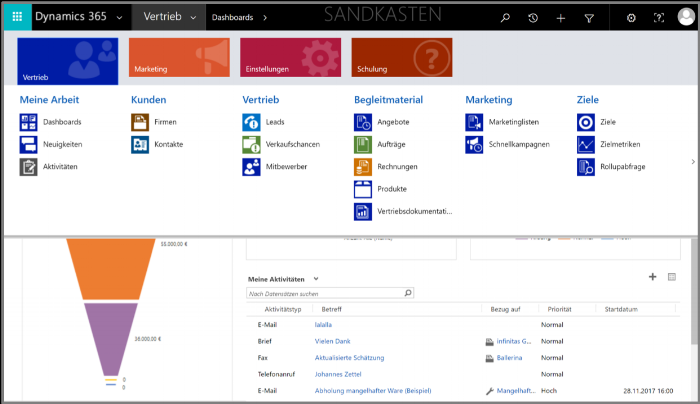Open the activities grid view icon

pos(672,277)
